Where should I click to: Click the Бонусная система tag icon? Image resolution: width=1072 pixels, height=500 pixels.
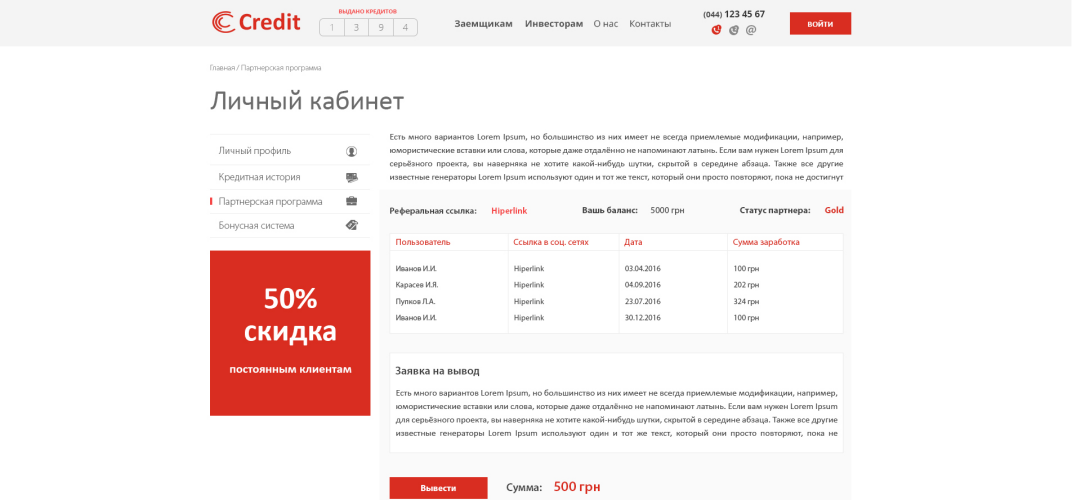click(x=352, y=226)
